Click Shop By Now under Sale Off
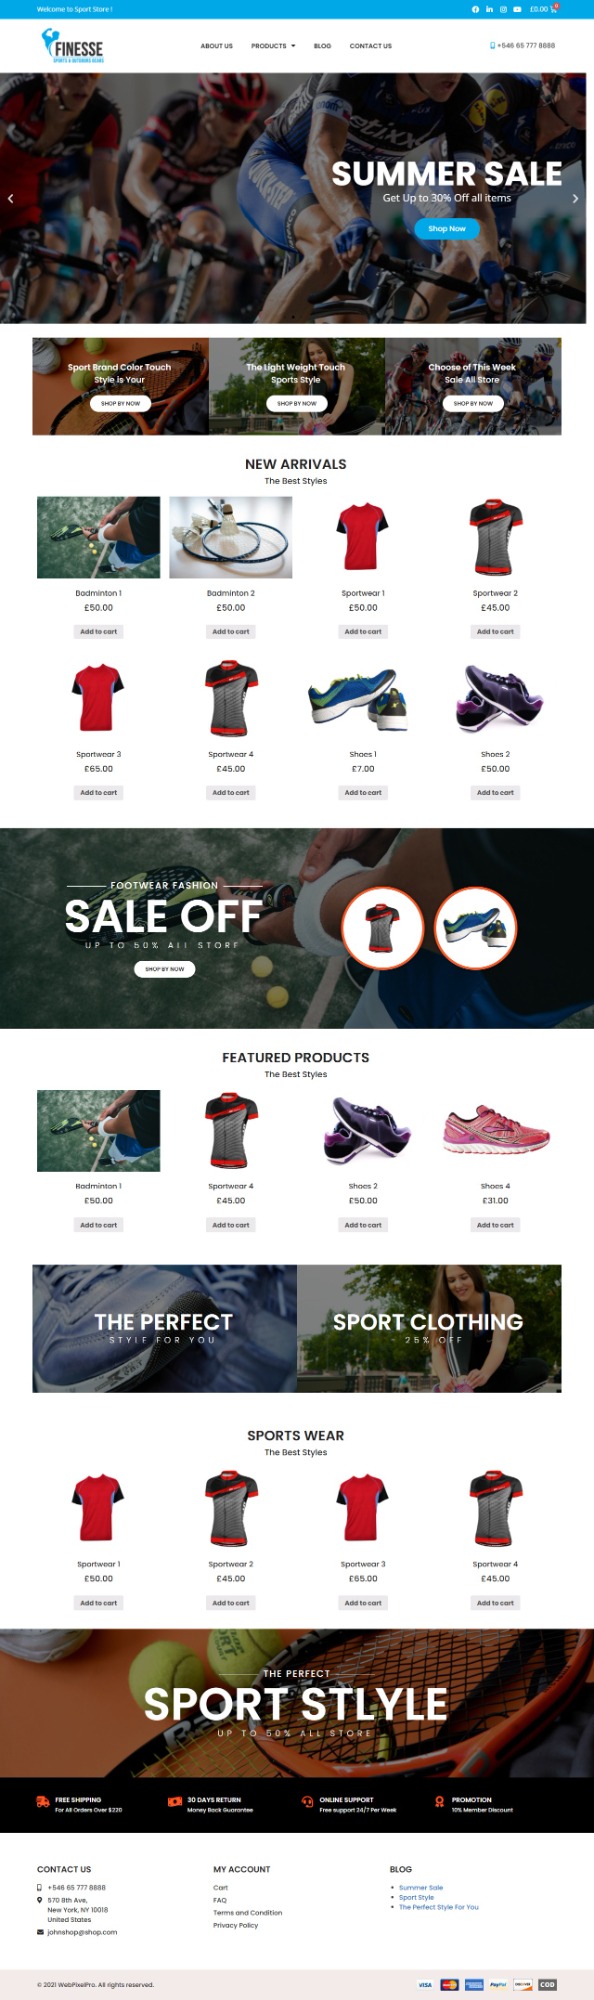Screen dimensions: 594x2000 [x=164, y=968]
